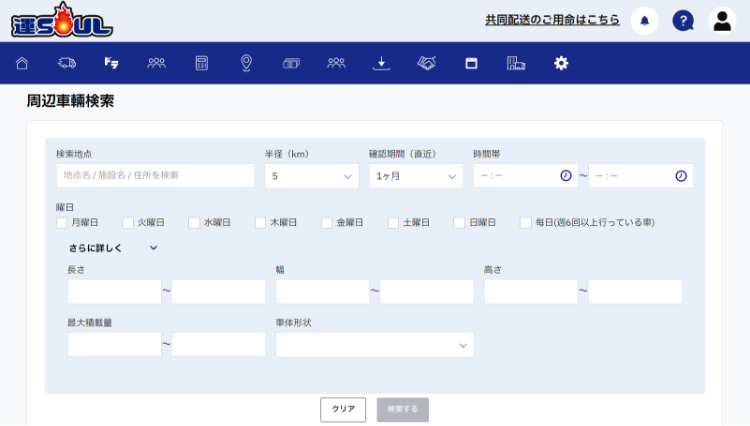Open people icon beside the download icon

click(x=336, y=63)
